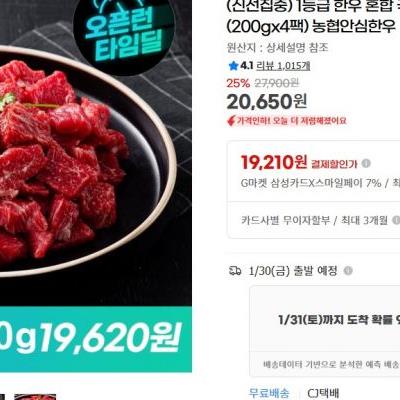Open info icon beside 결제할인가
The height and width of the screenshot is (400, 400).
366,164
